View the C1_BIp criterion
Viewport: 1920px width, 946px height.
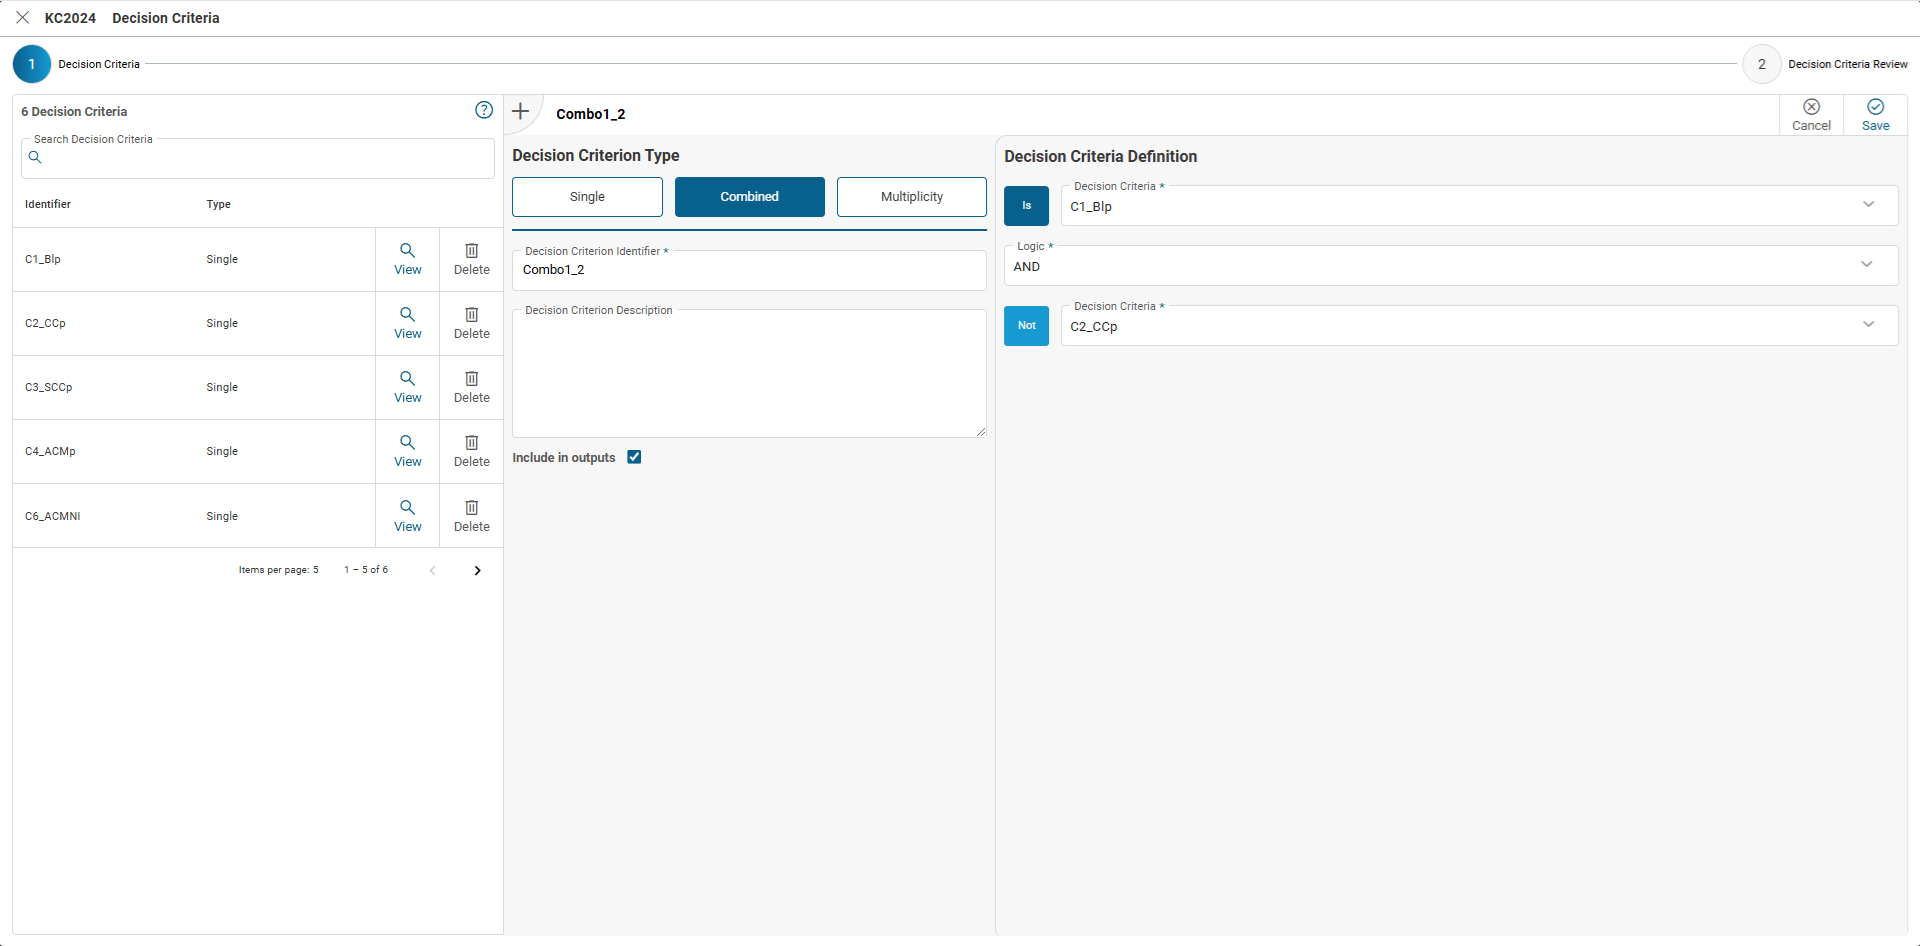coord(408,259)
